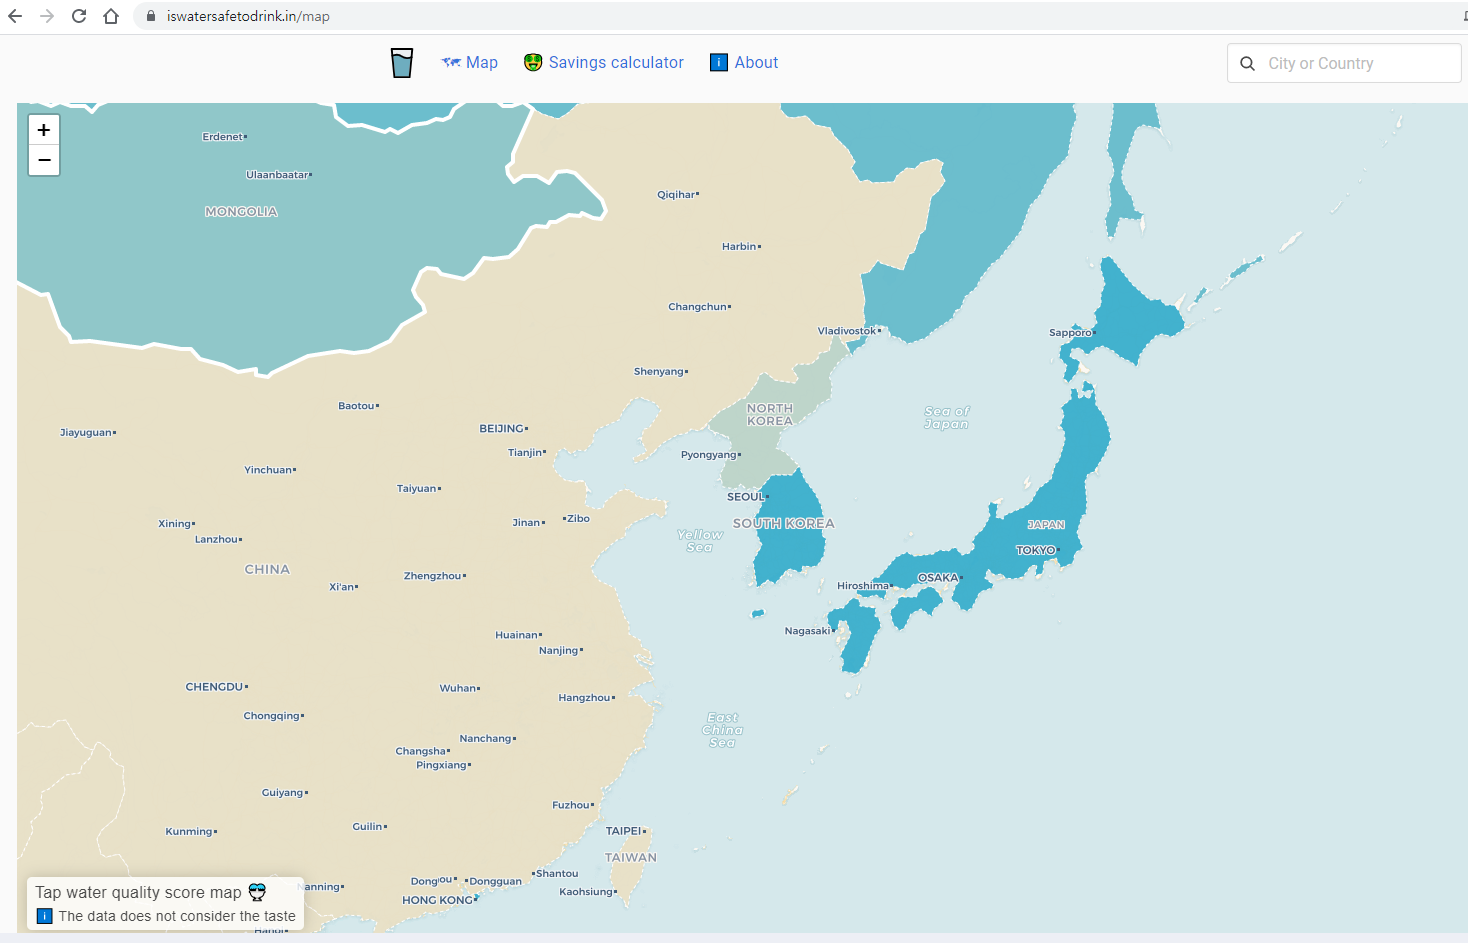This screenshot has height=943, width=1468.
Task: Click the Zhengzhou city label
Action: [x=433, y=575]
